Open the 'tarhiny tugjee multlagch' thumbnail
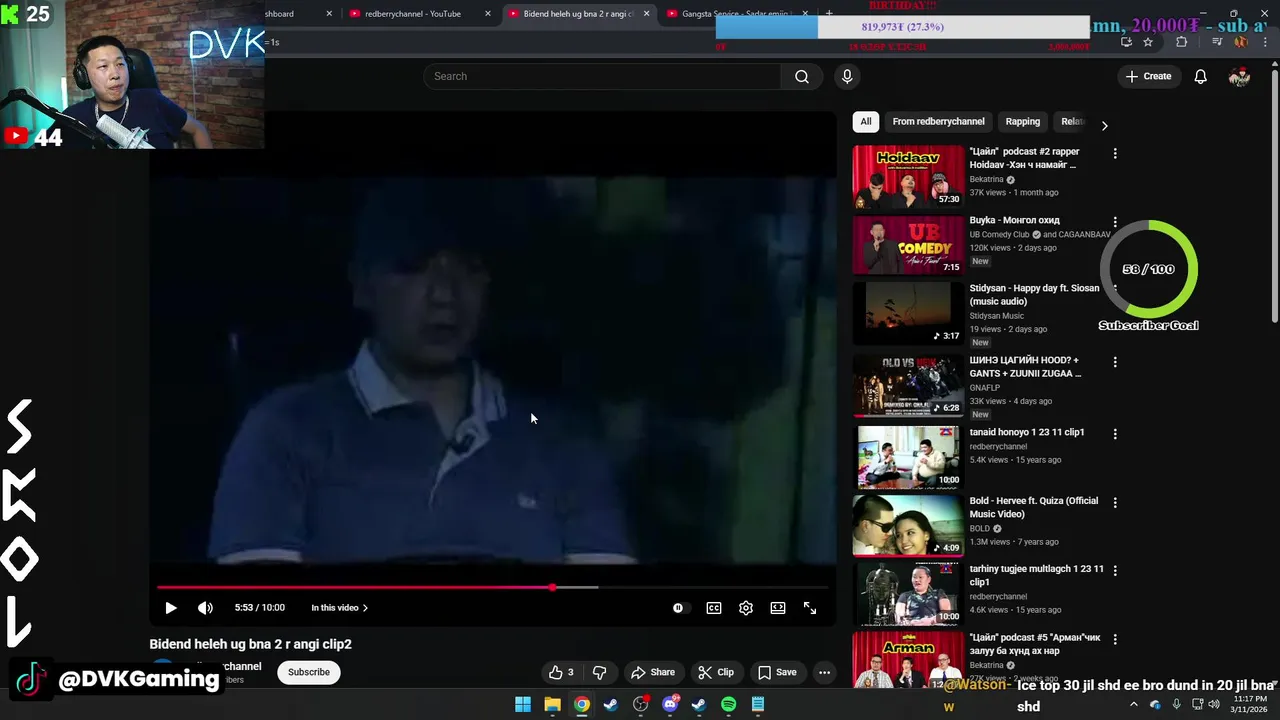The image size is (1280, 720). (908, 594)
